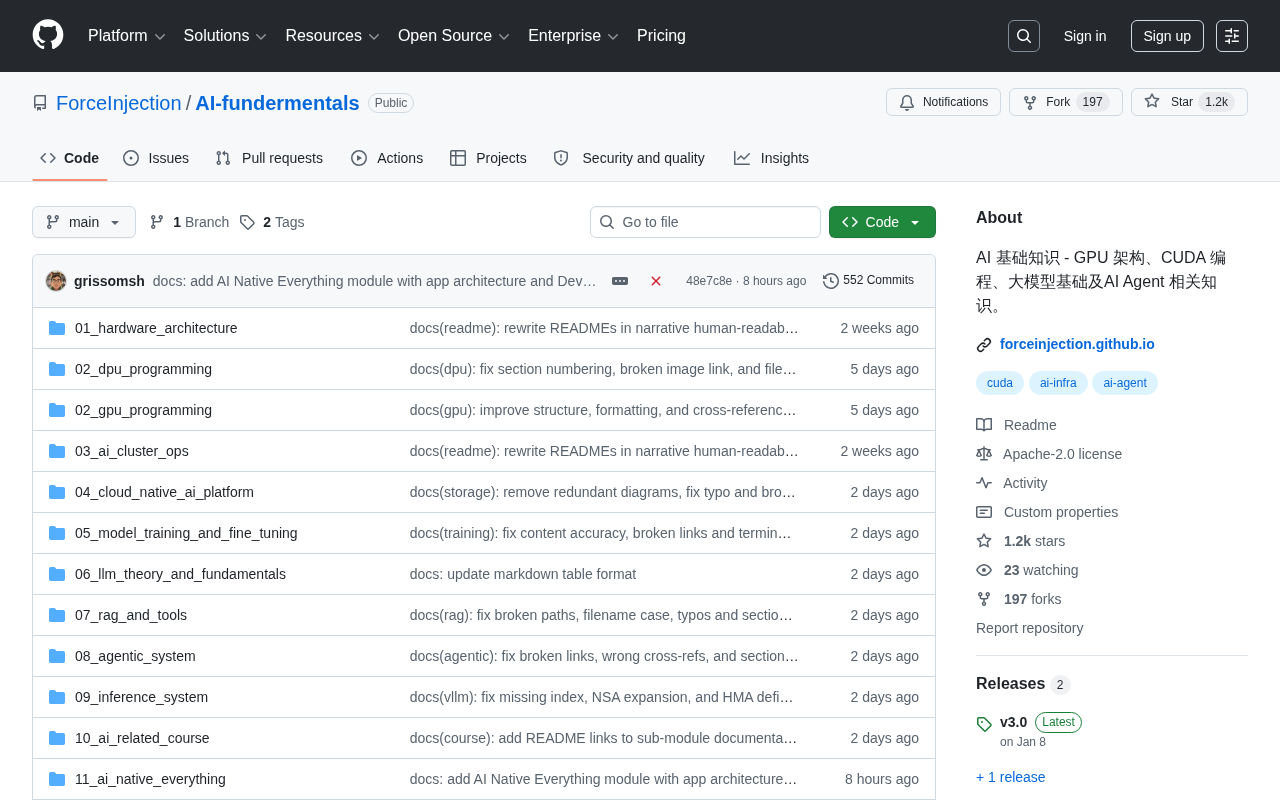
Task: Open the Projects tab
Action: 488,158
